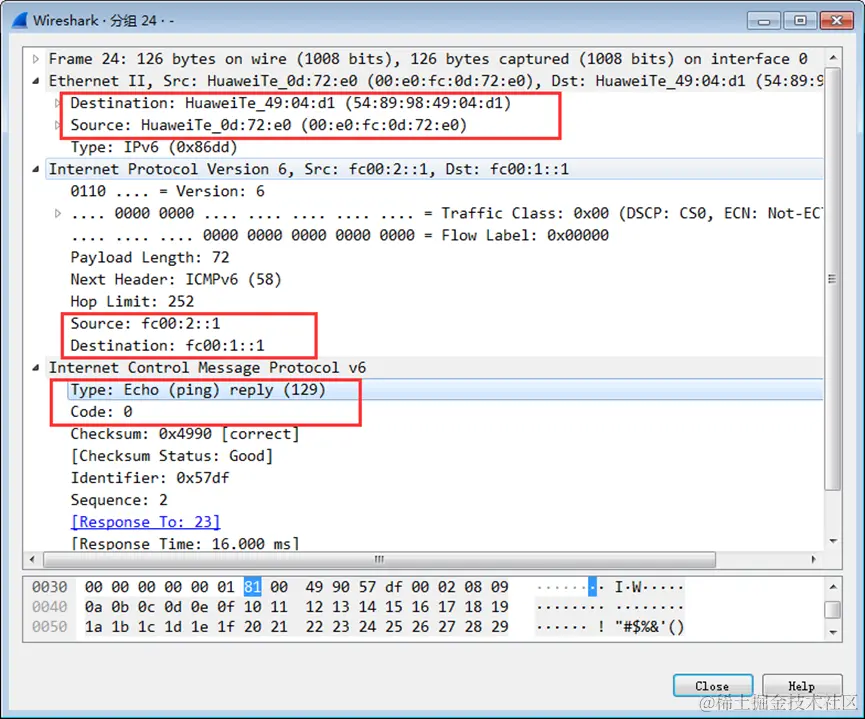The image size is (865, 719).
Task: Click hex offset 0050
Action: tap(50, 627)
